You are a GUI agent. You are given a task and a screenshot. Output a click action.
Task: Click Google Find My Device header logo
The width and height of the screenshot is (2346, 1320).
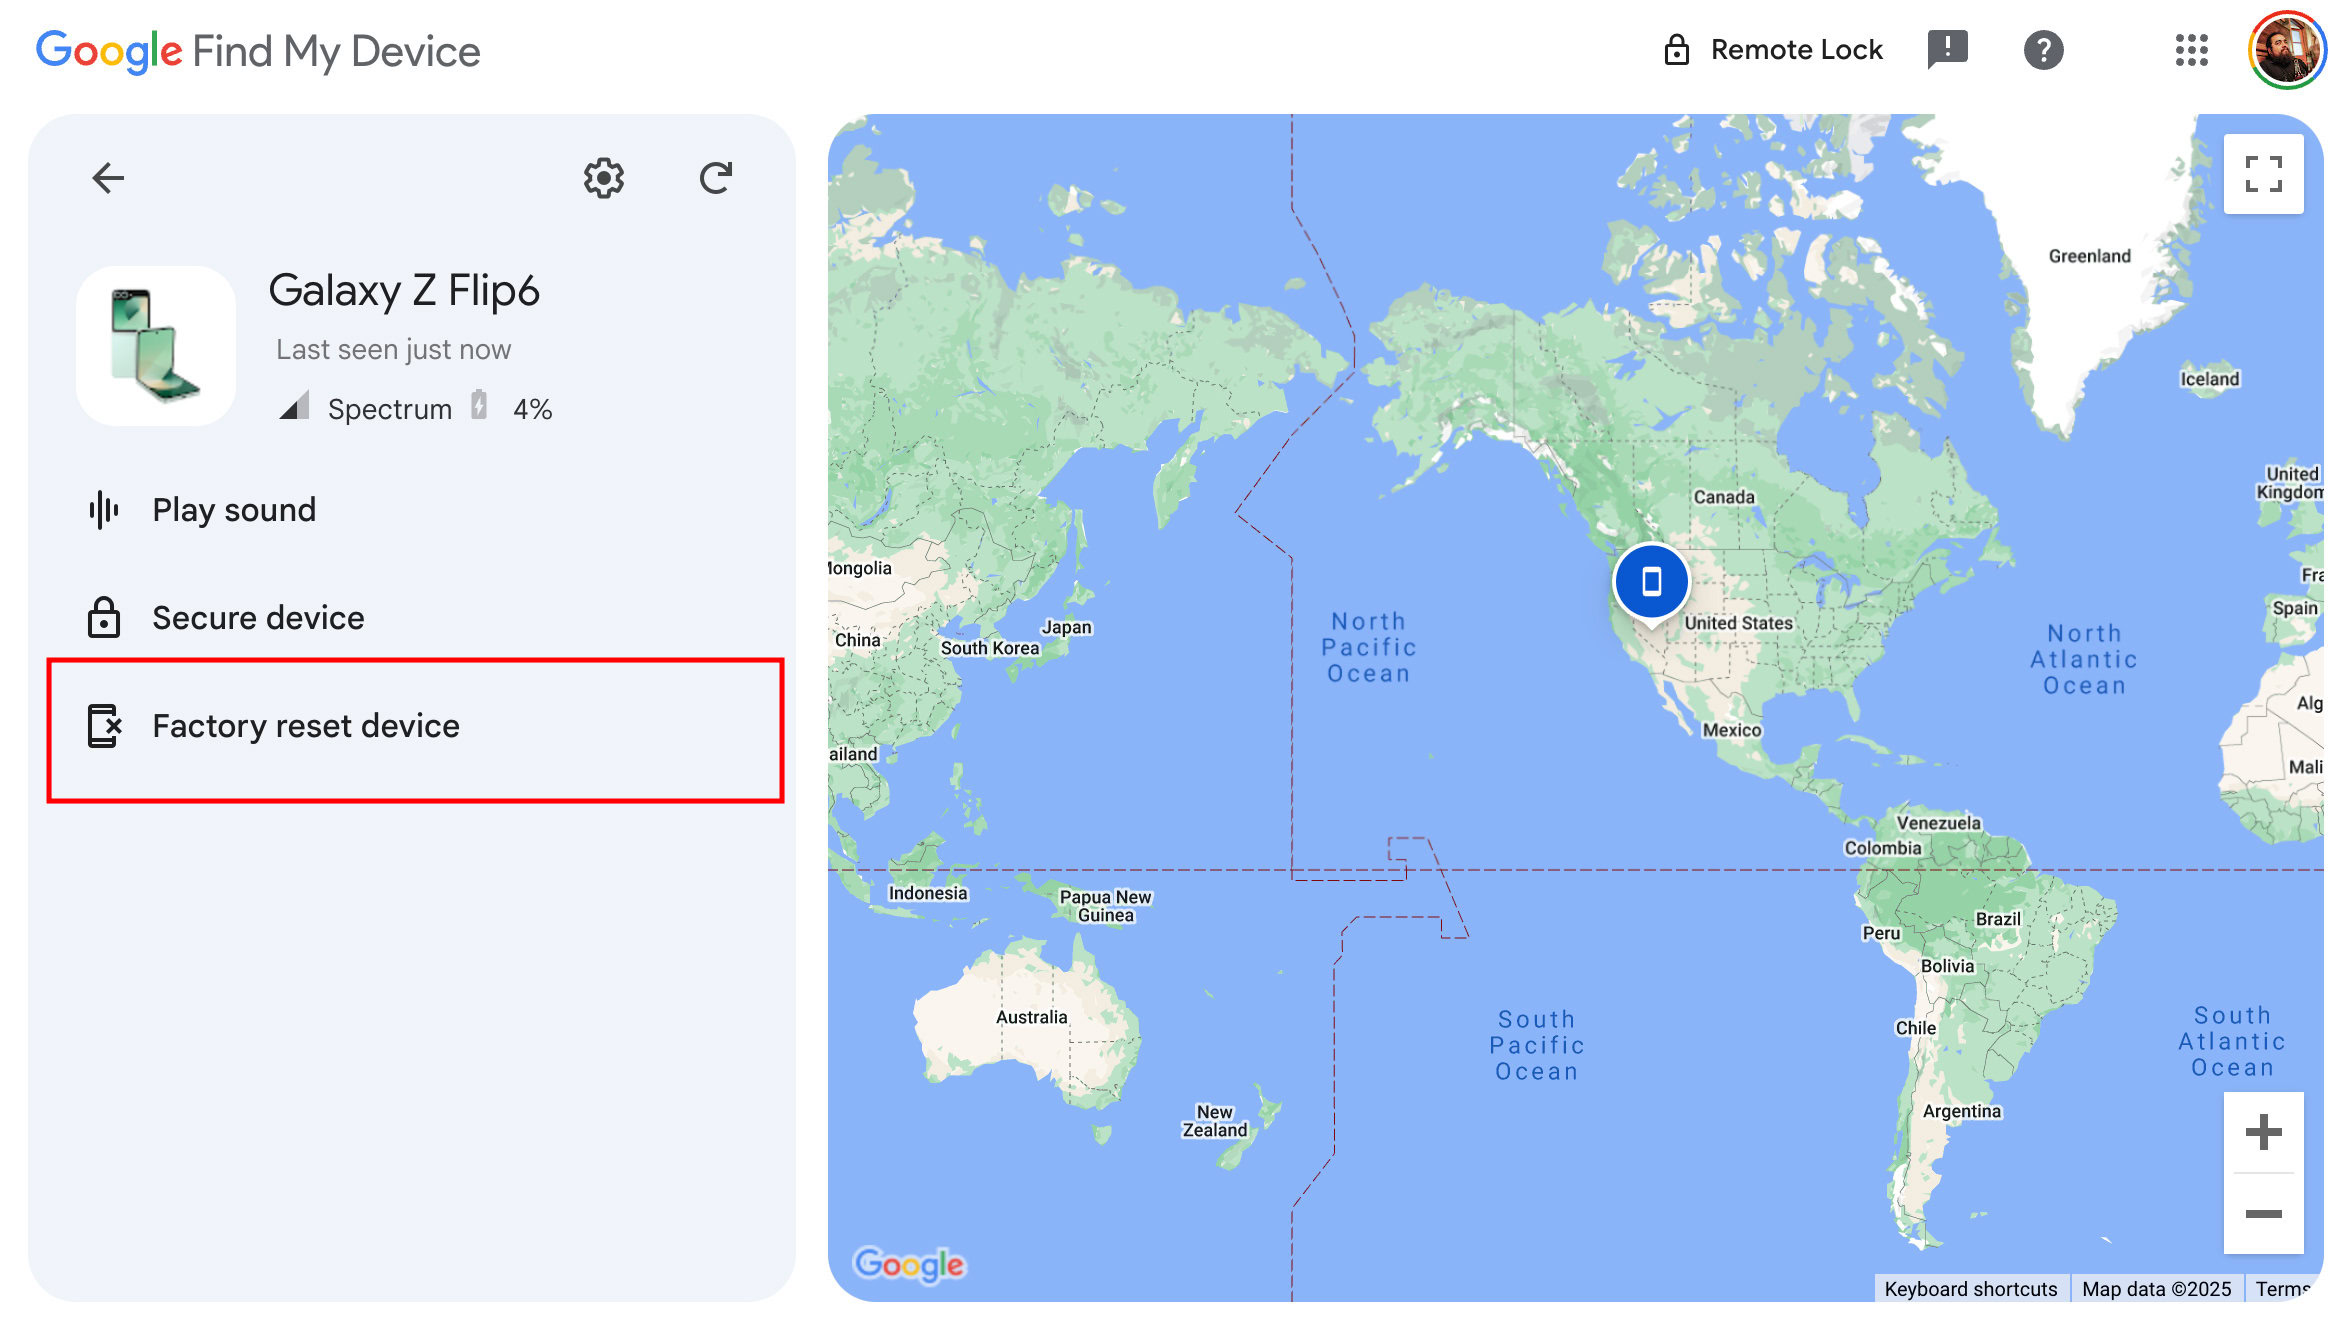click(258, 51)
